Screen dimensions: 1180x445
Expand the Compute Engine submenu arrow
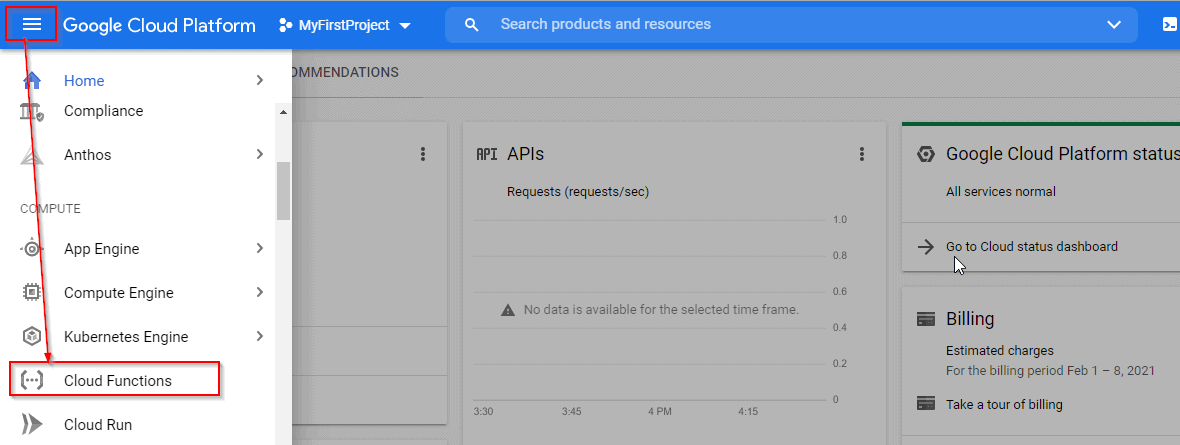[260, 293]
